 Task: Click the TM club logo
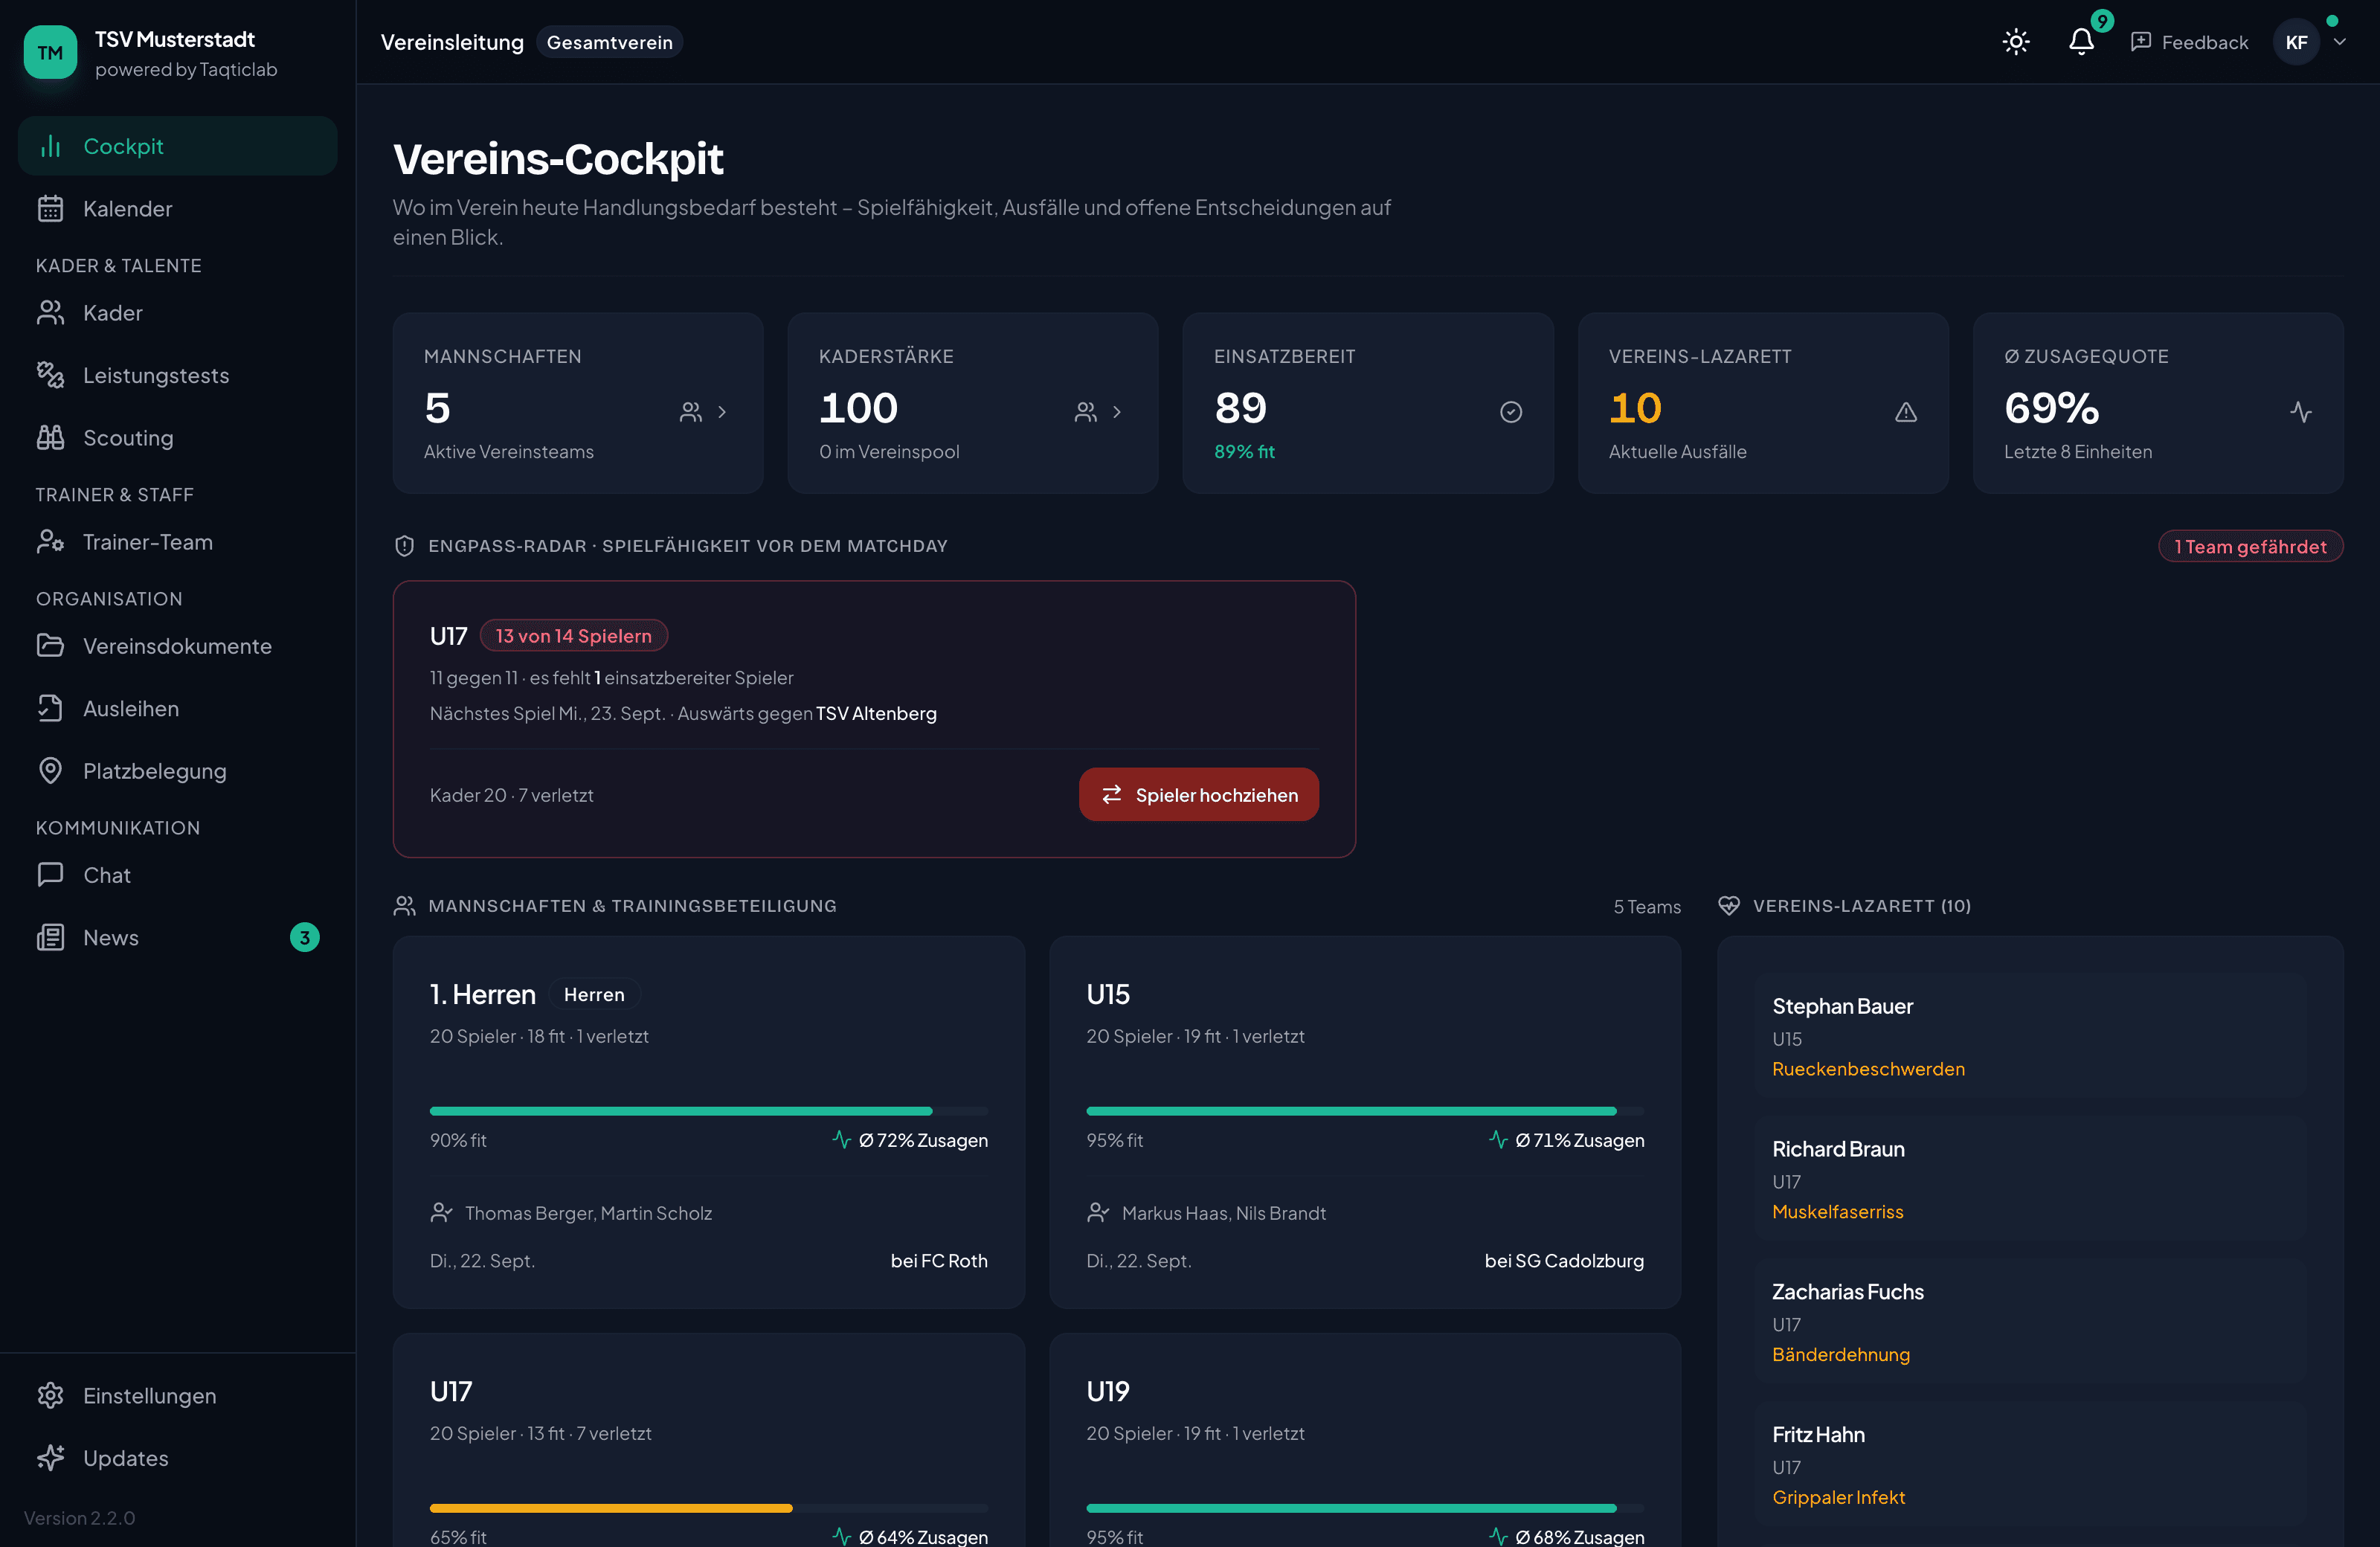pyautogui.click(x=50, y=52)
